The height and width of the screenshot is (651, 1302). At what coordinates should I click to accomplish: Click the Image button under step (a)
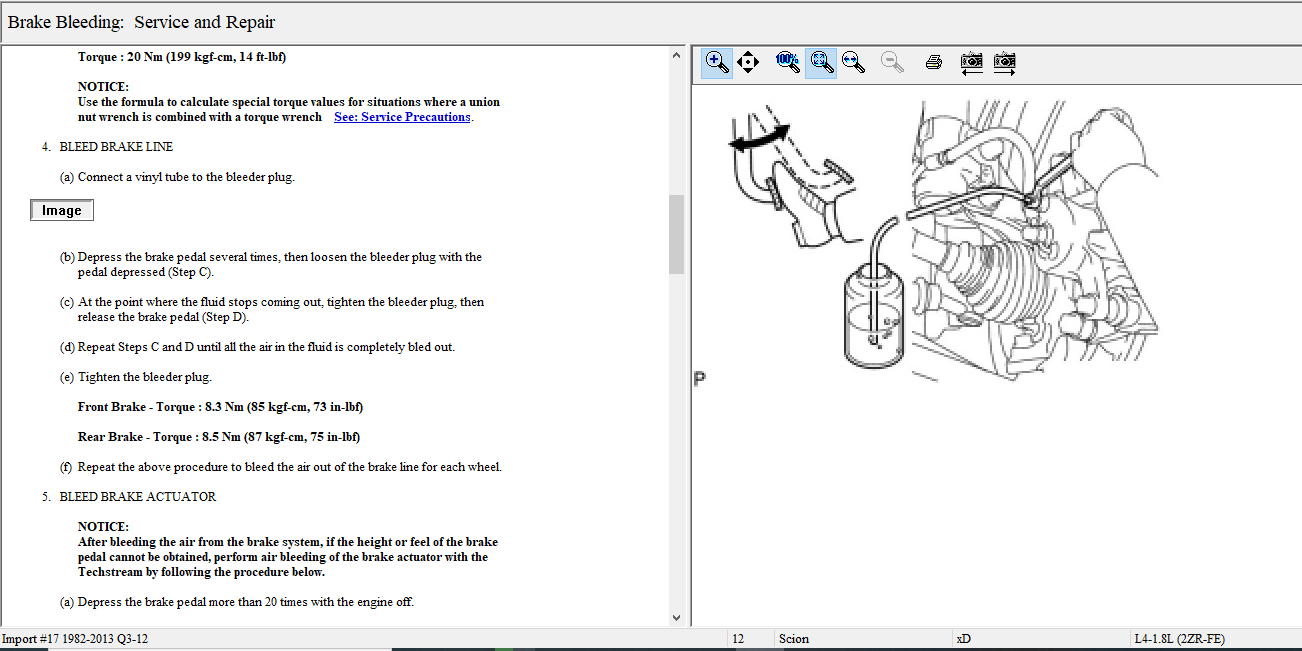[x=62, y=211]
